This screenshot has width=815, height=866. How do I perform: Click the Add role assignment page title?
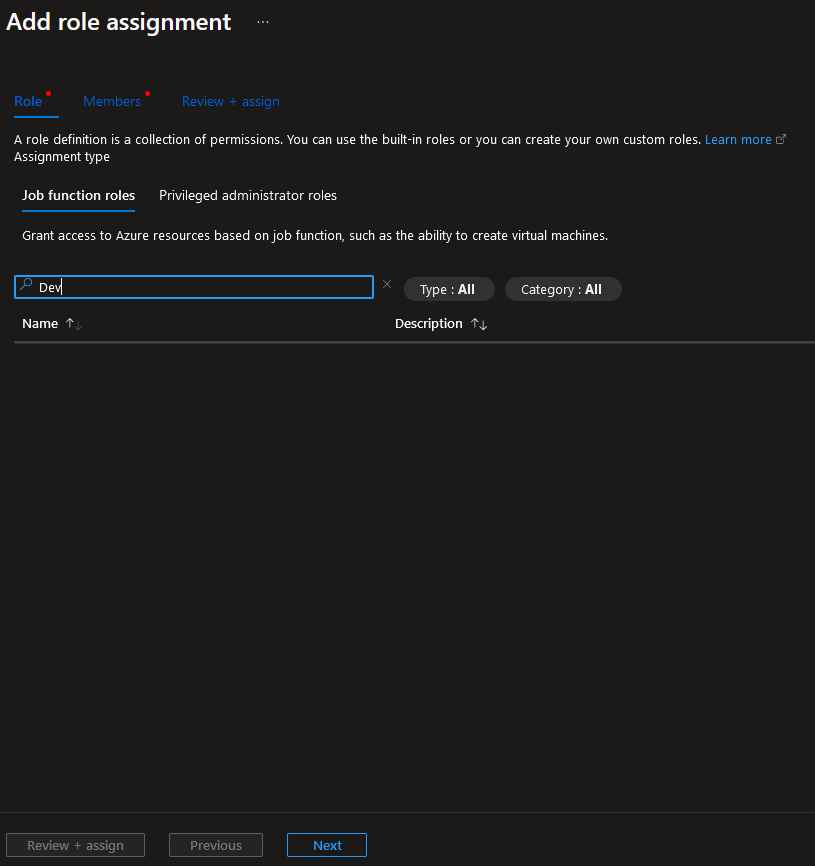119,22
